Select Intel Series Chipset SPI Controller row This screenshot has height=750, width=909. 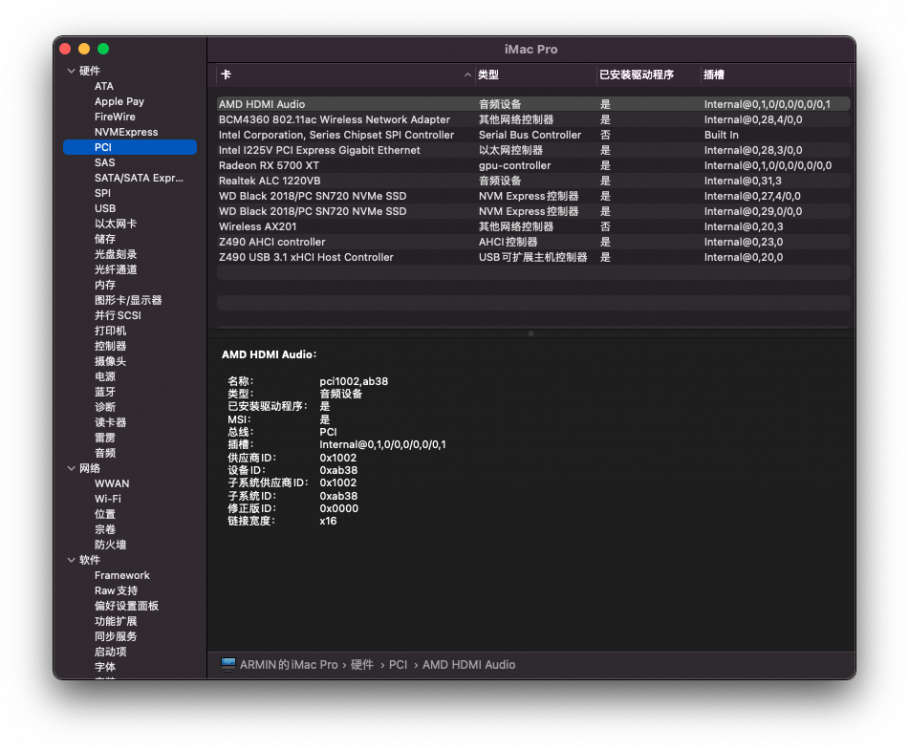[533, 135]
